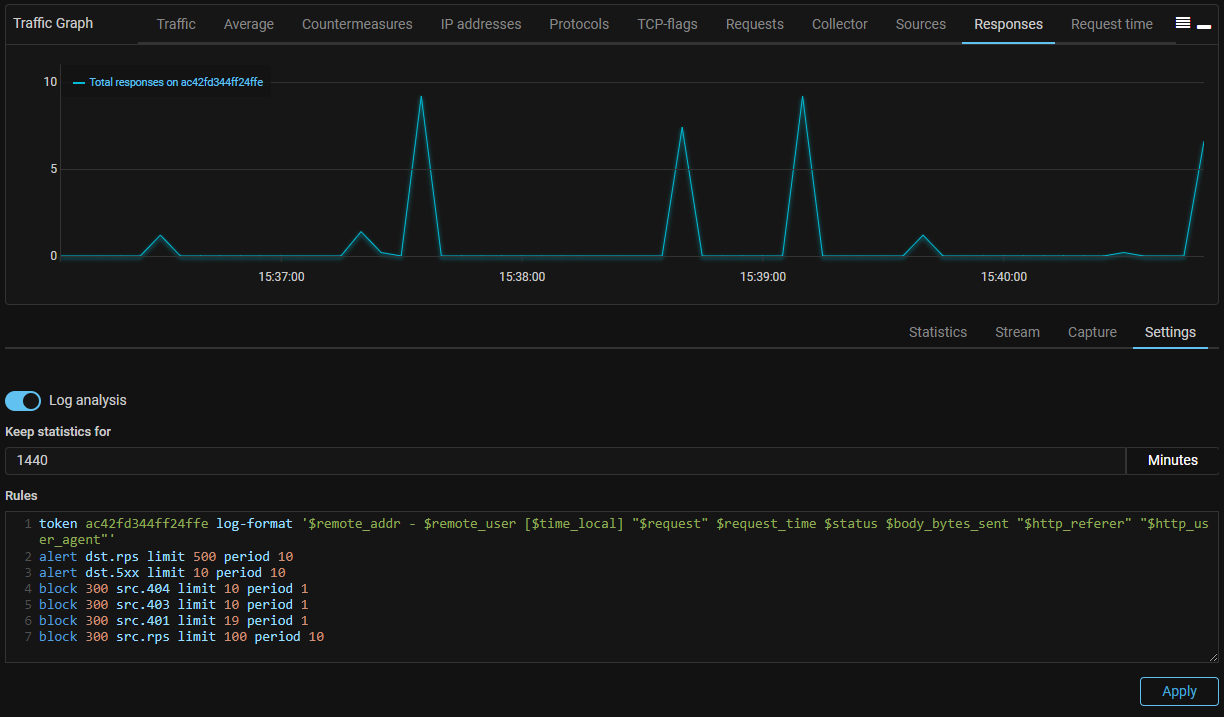View the TCP-flags tab
The height and width of the screenshot is (717, 1224).
click(667, 24)
